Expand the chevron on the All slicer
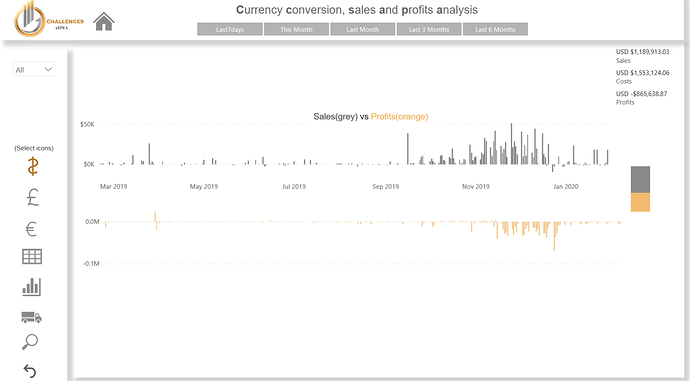The width and height of the screenshot is (690, 381). (x=48, y=70)
